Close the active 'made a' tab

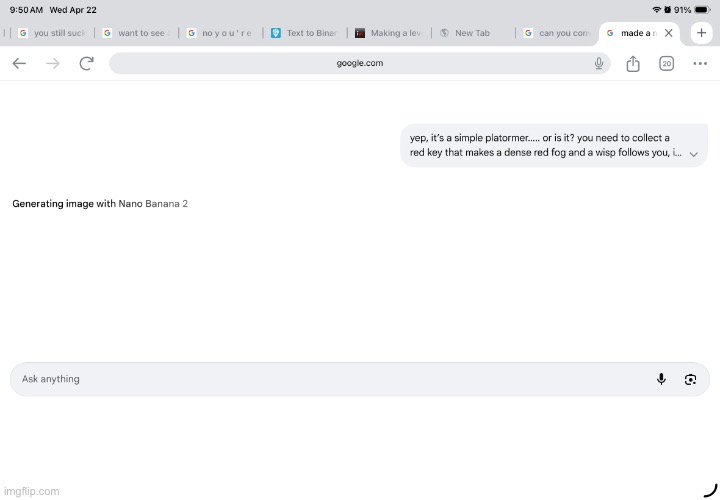[669, 33]
